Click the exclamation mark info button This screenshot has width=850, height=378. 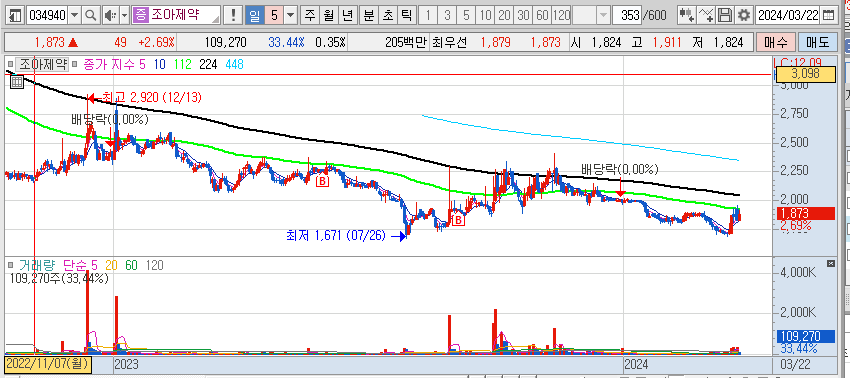233,15
